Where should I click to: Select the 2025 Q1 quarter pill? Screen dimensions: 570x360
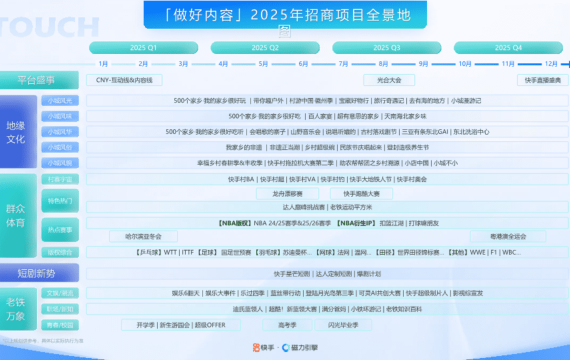[143, 48]
